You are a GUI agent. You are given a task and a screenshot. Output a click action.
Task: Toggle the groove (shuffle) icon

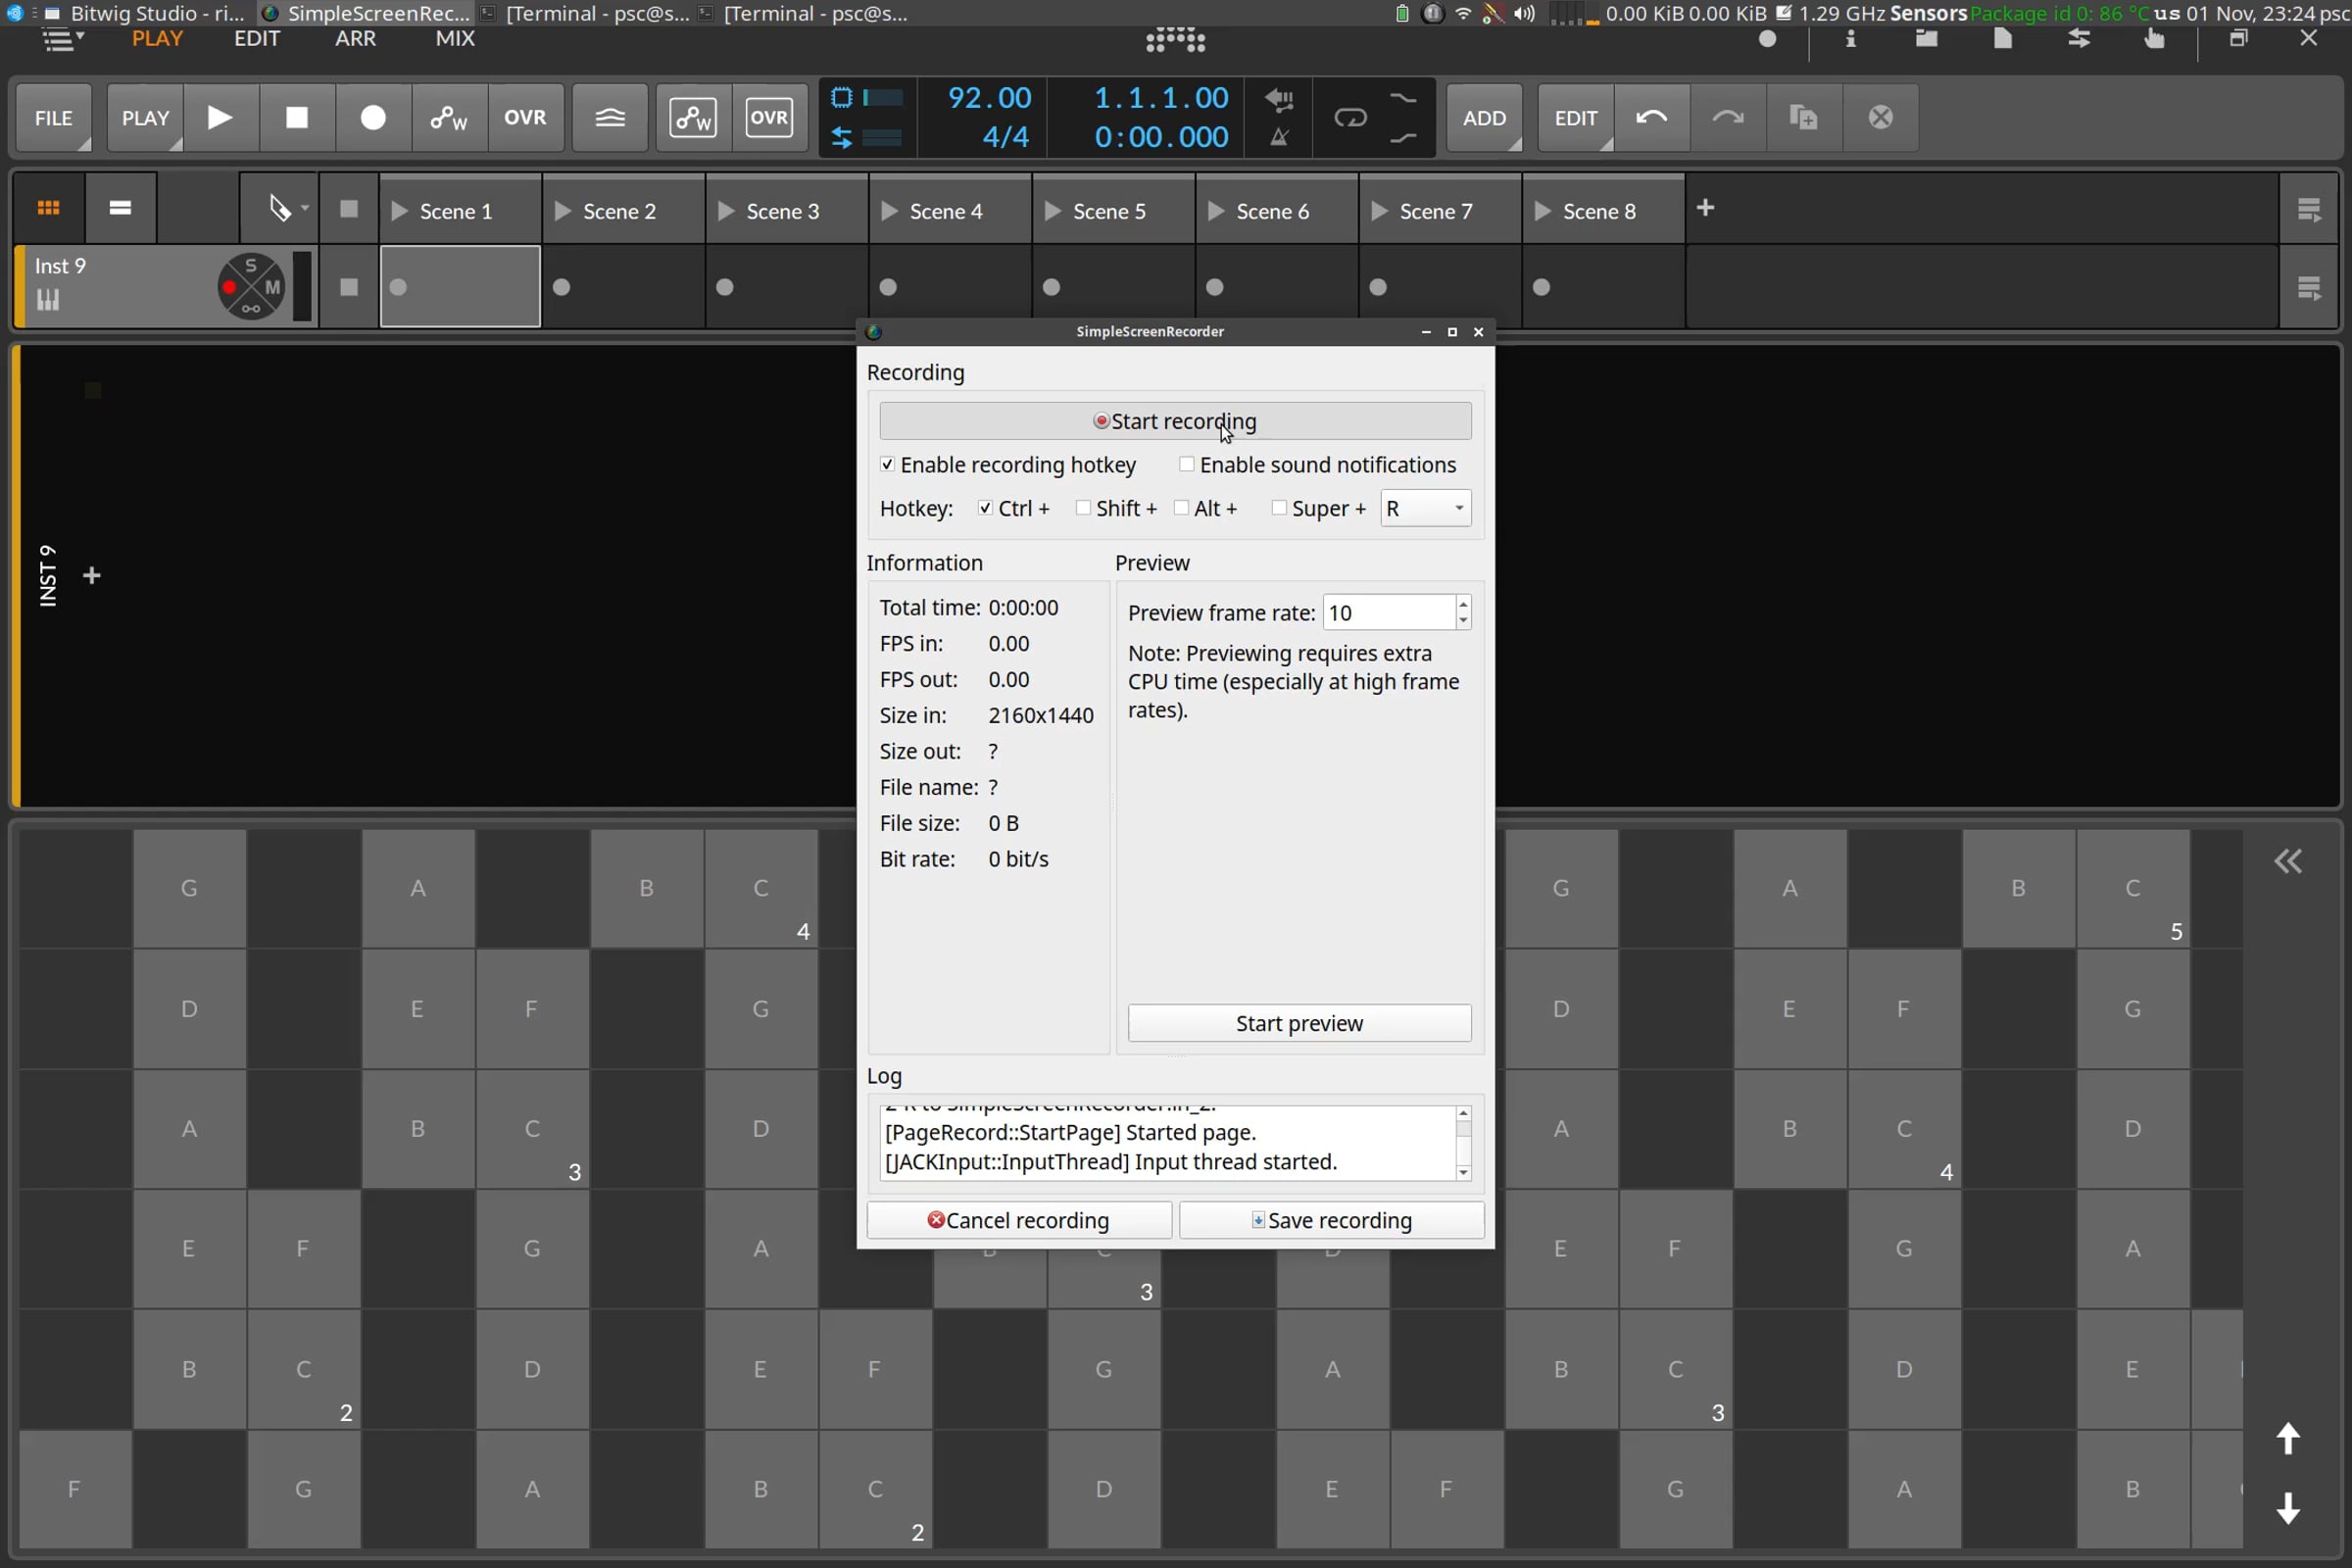coord(610,118)
